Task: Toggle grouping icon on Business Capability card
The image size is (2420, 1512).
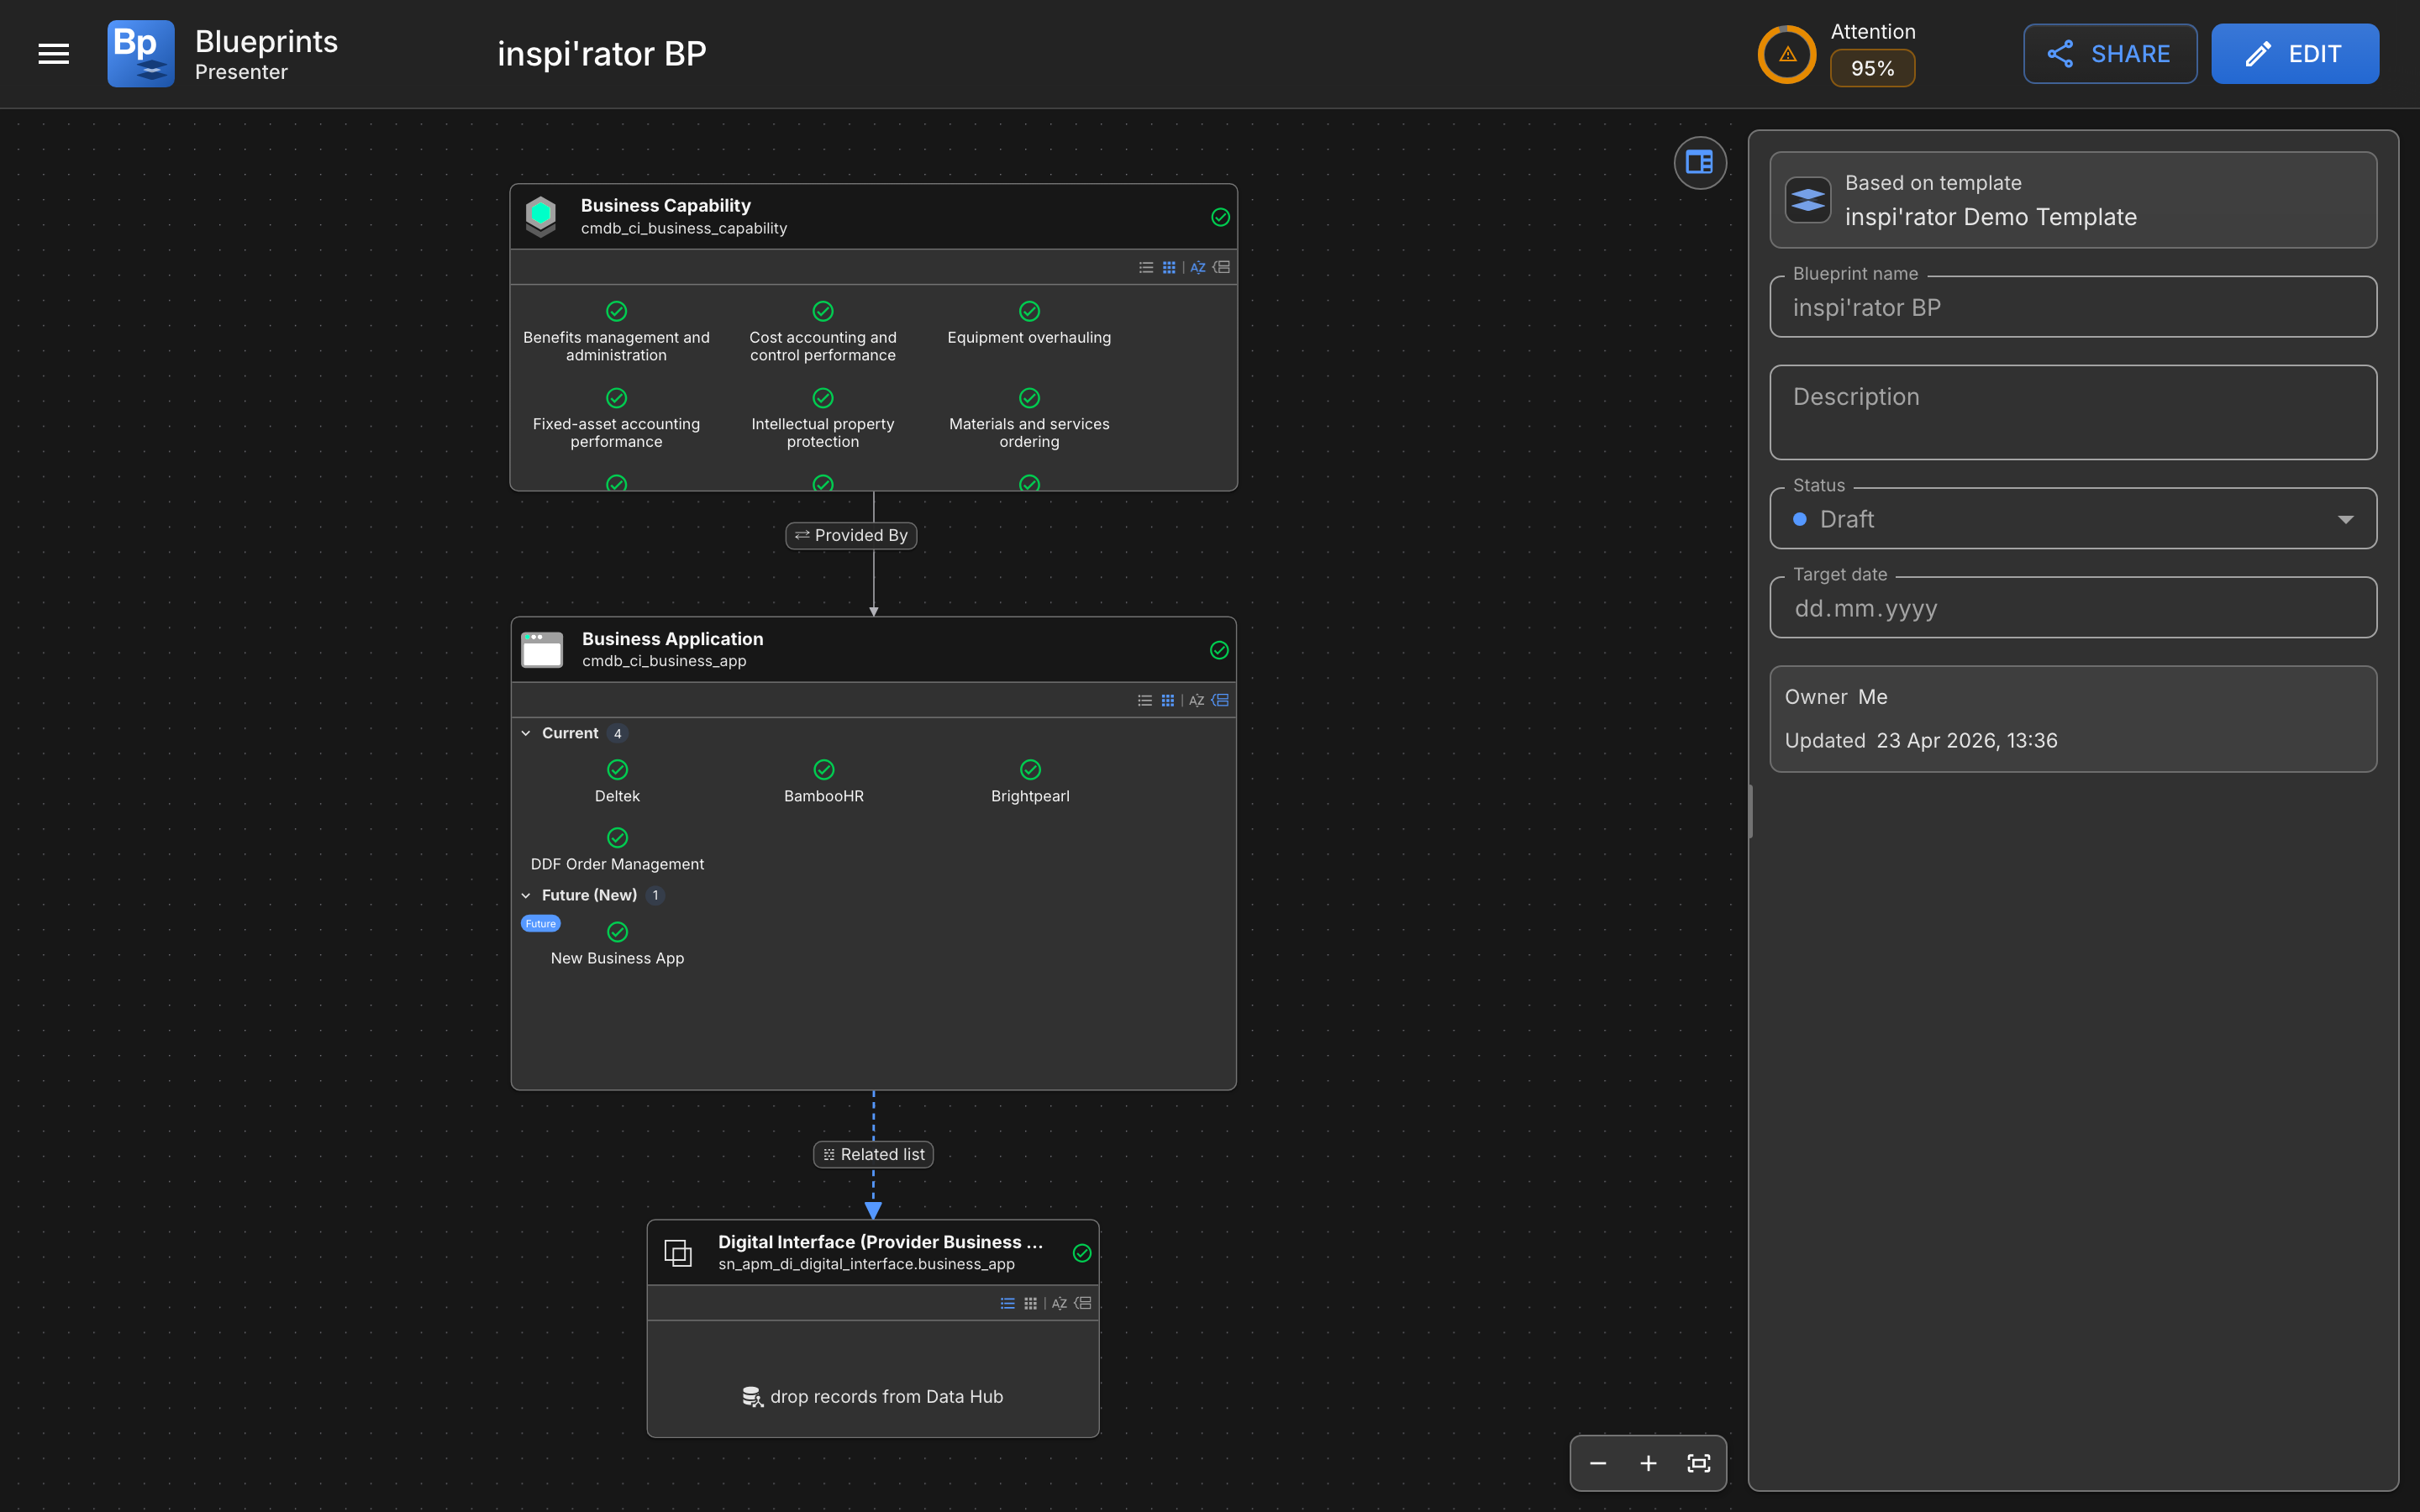Action: [1221, 267]
